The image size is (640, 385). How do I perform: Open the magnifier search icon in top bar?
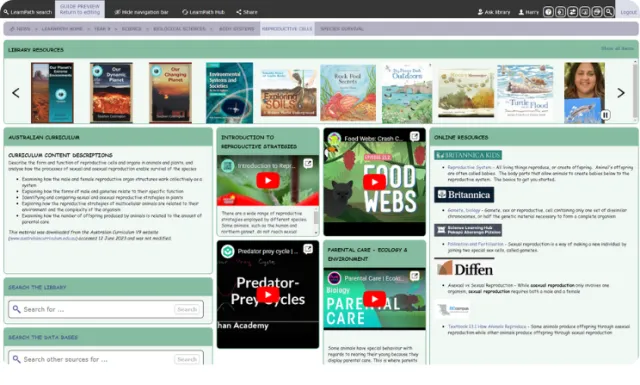pos(609,12)
